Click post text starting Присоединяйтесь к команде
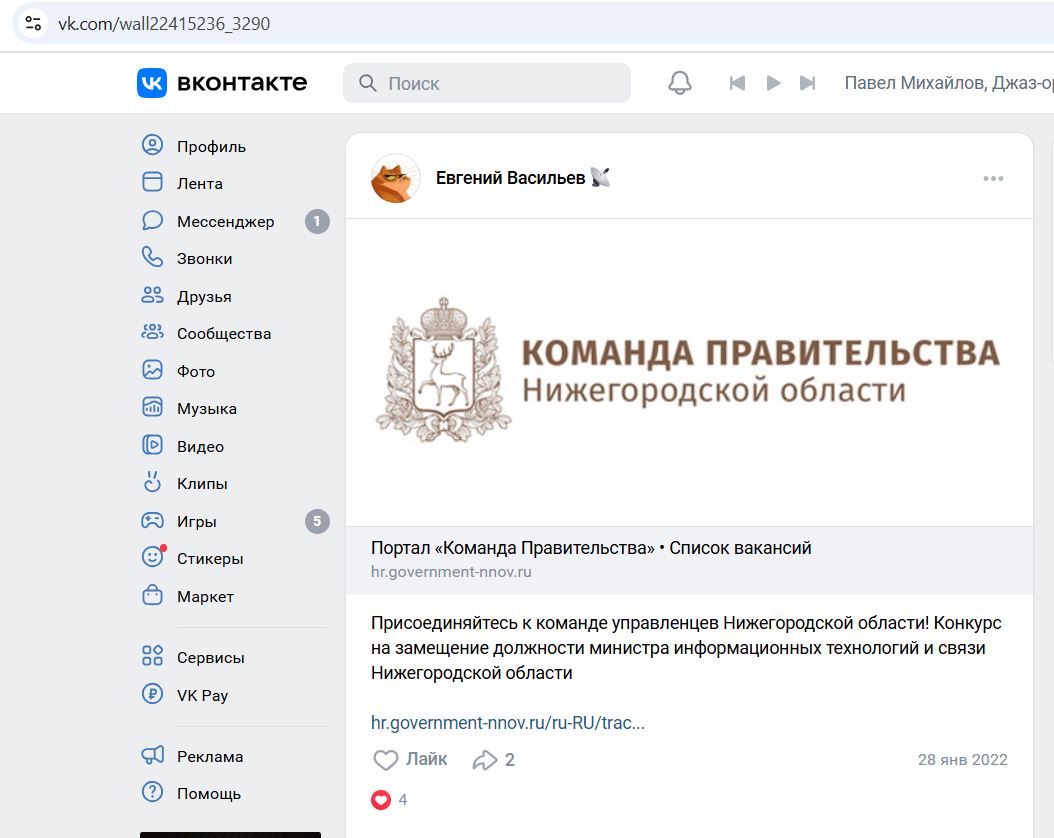1054x838 pixels. tap(686, 648)
